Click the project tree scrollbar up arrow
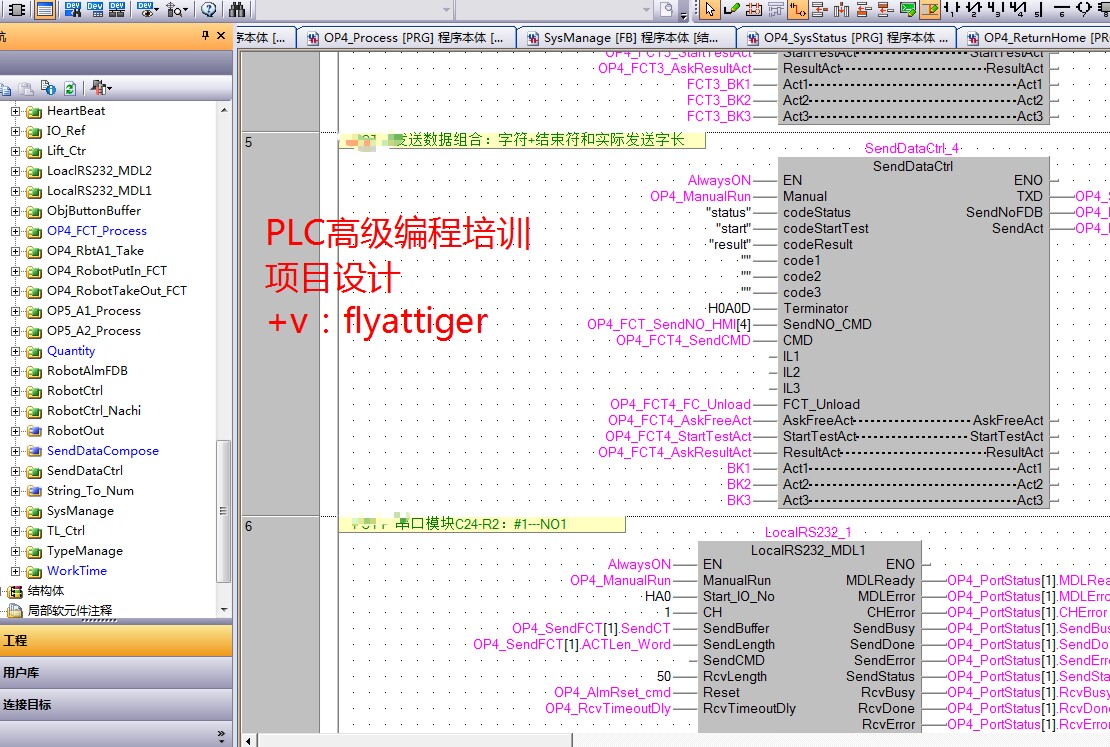The height and width of the screenshot is (747, 1110). (224, 110)
